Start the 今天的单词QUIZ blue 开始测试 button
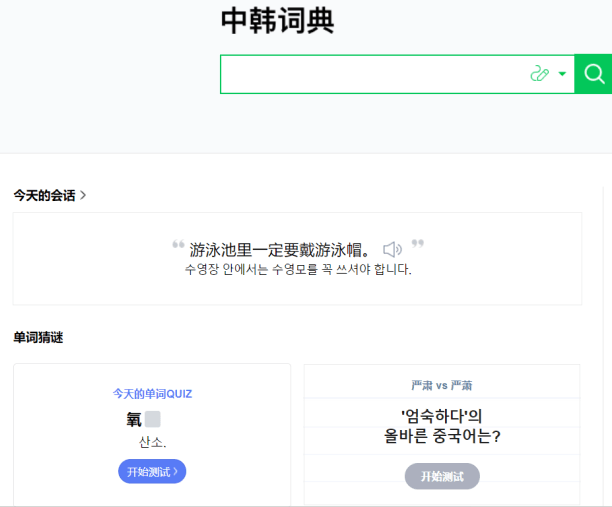This screenshot has width=612, height=507. point(152,471)
